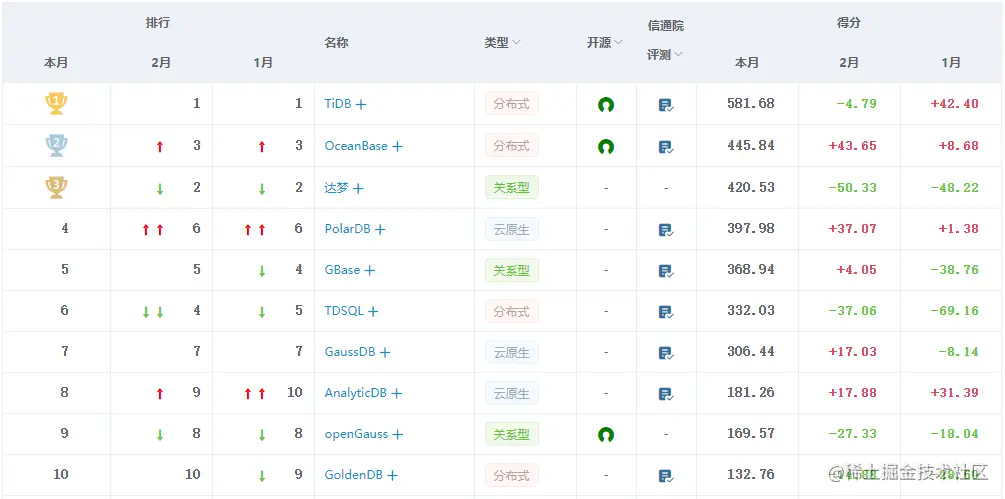Click the open source icon in openGauss row

coord(606,434)
